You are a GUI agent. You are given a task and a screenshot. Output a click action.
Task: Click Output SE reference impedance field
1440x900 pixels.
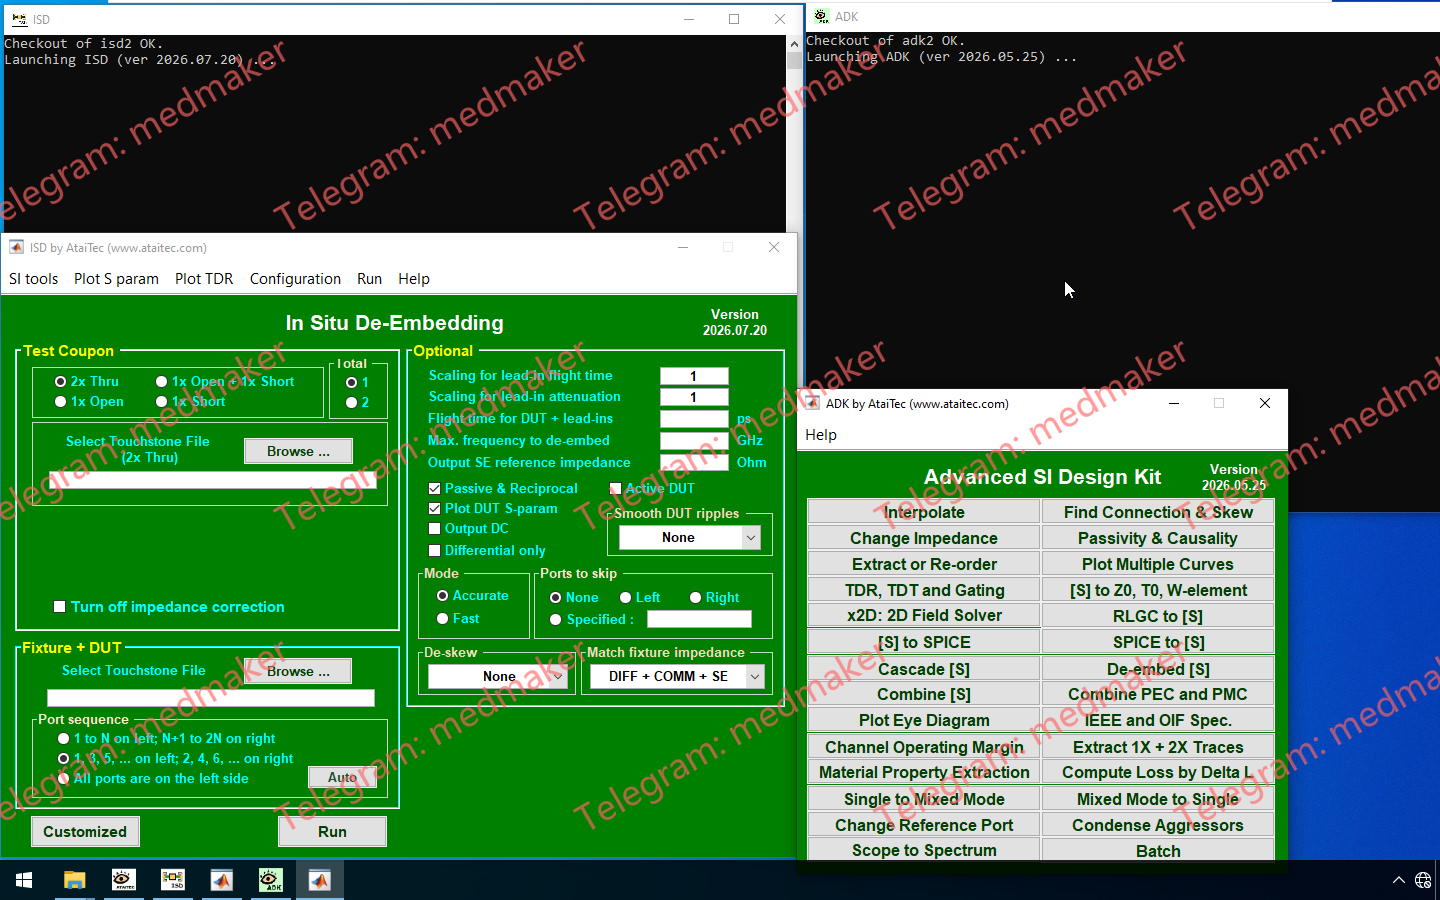pyautogui.click(x=694, y=463)
